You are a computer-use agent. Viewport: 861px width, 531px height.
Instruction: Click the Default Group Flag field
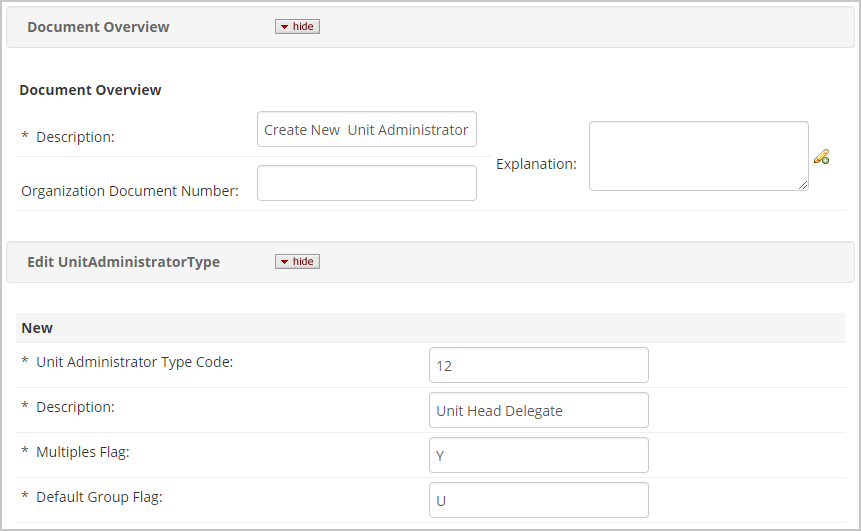[539, 500]
